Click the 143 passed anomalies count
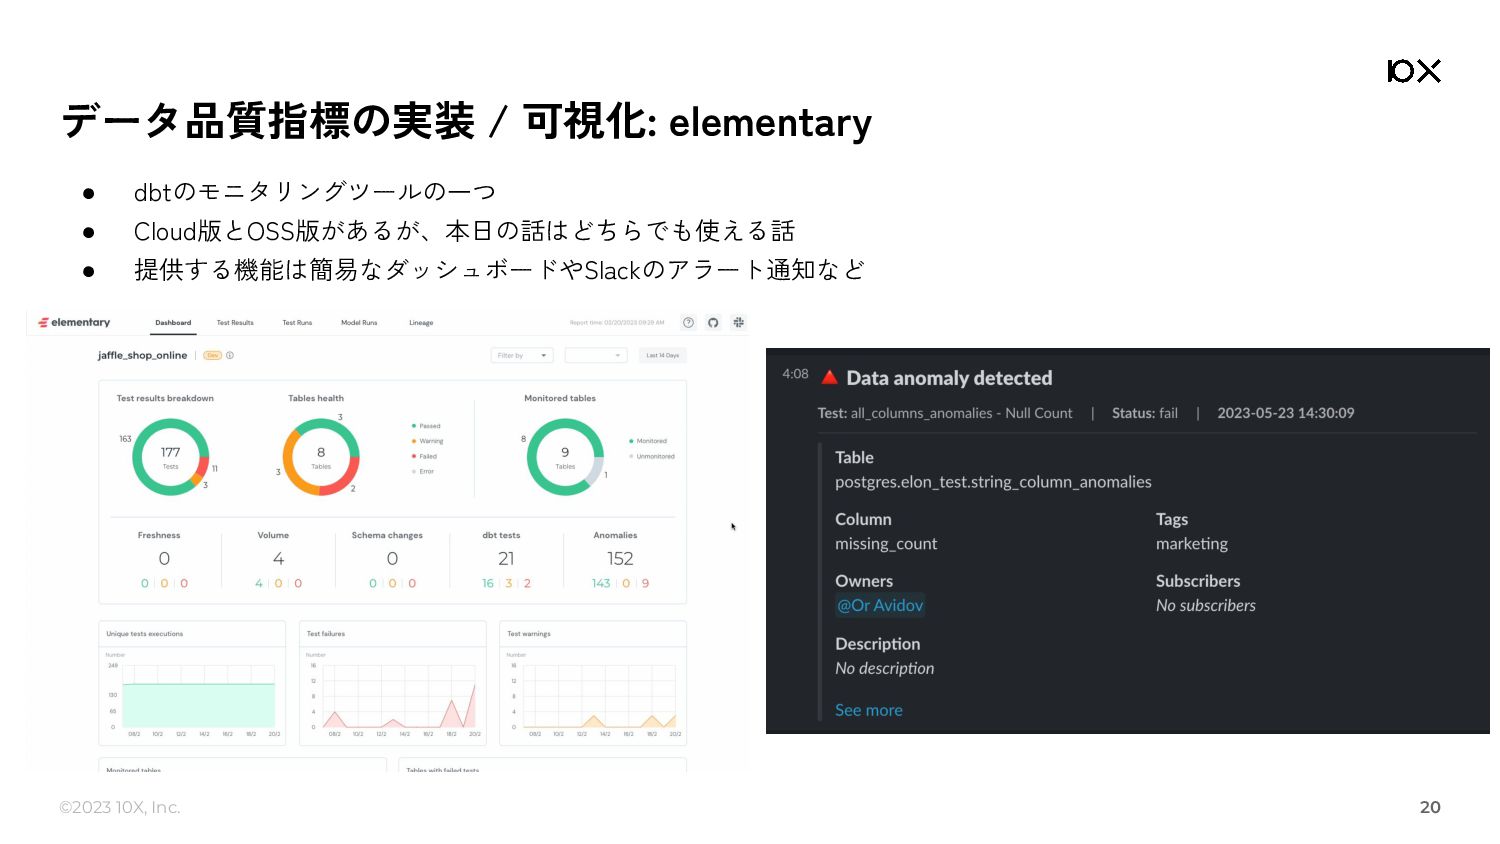The image size is (1500, 844). tap(601, 583)
